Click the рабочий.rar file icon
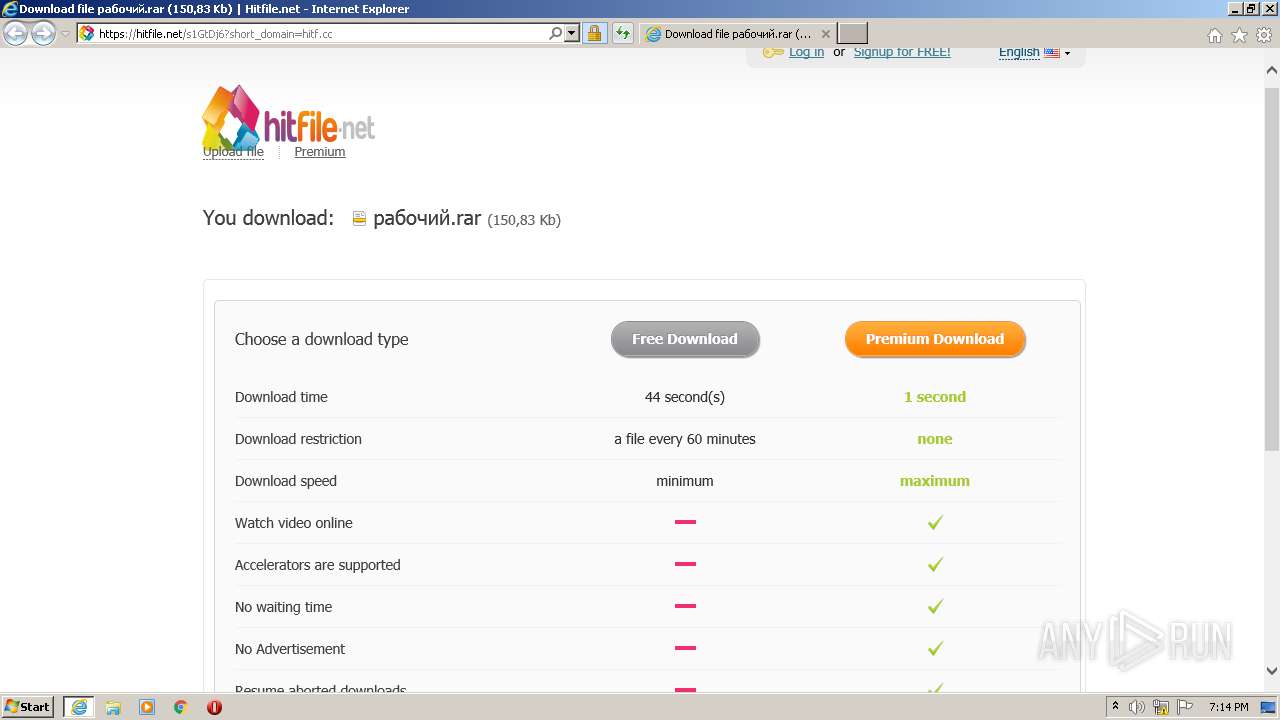Image resolution: width=1280 pixels, height=720 pixels. [x=359, y=219]
